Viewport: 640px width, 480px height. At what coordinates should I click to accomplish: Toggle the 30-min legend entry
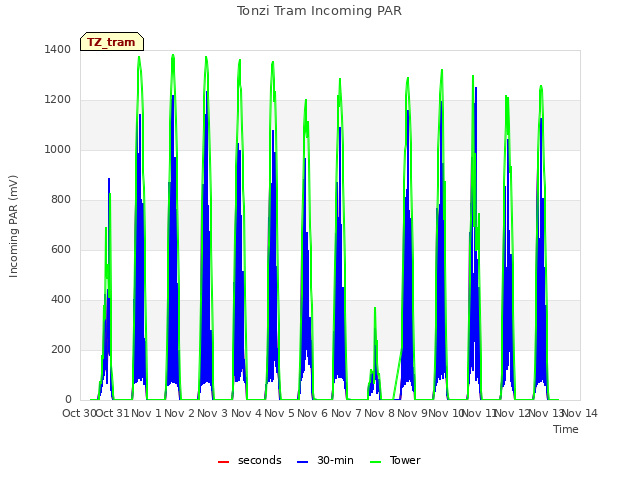(325, 460)
